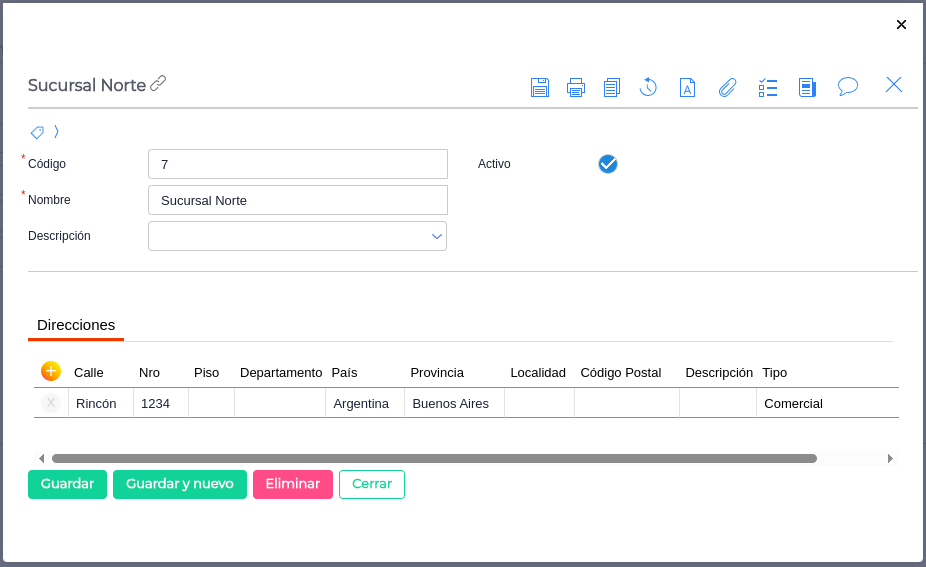Click the Provincia column header

click(x=437, y=373)
